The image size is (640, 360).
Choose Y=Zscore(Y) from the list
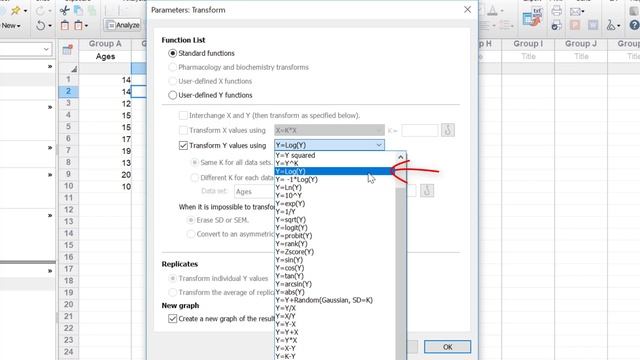coord(335,252)
